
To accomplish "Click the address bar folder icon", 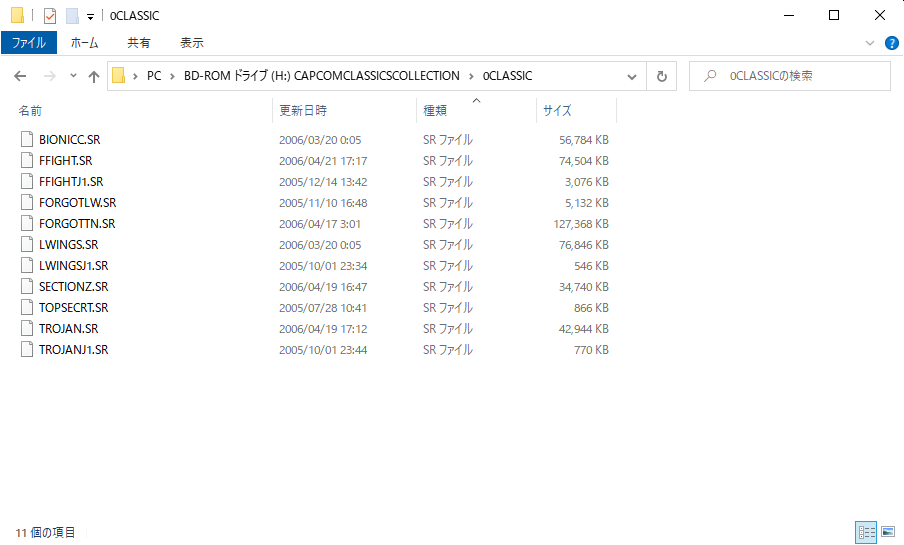I will (x=119, y=76).
